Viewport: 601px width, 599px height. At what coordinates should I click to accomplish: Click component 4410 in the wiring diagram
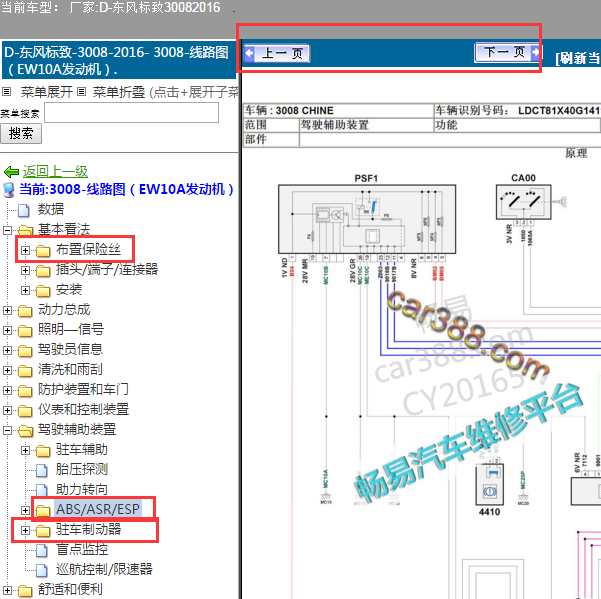[489, 484]
